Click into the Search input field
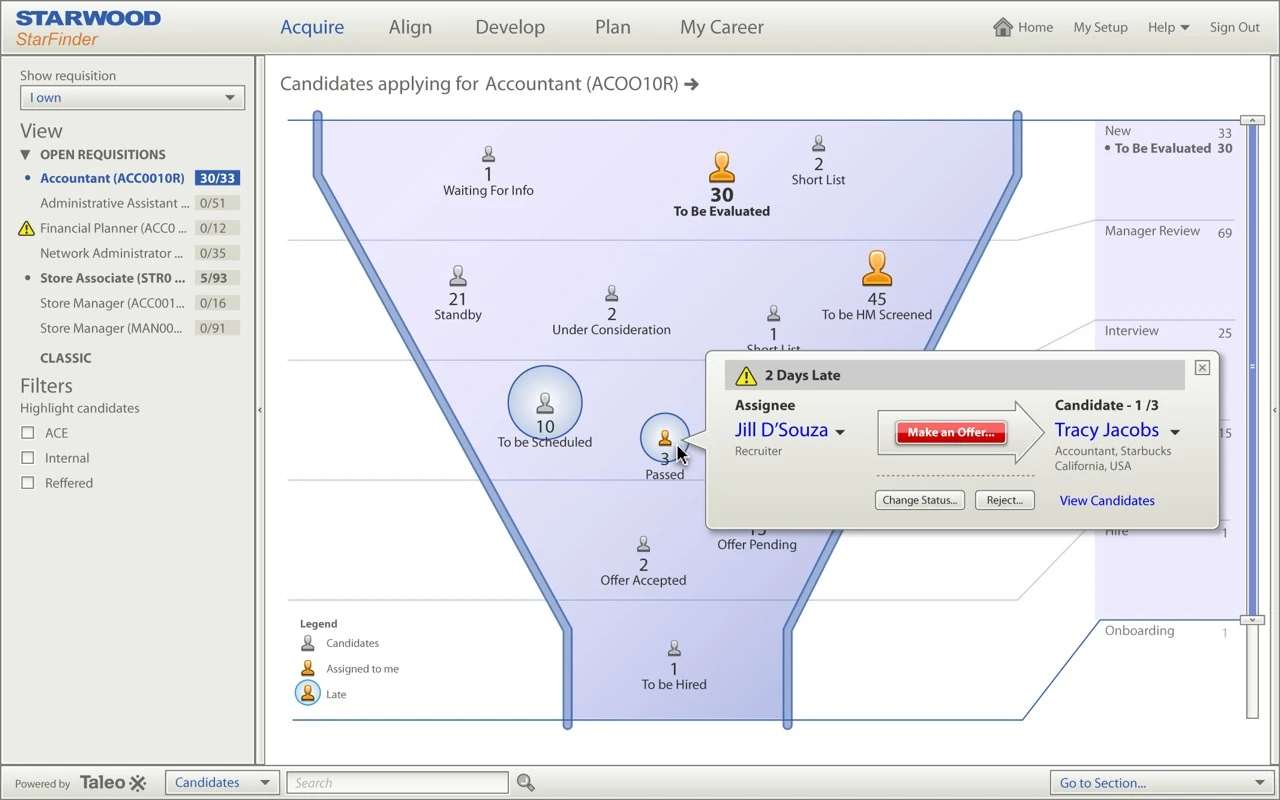Viewport: 1280px width, 800px height. tap(398, 783)
